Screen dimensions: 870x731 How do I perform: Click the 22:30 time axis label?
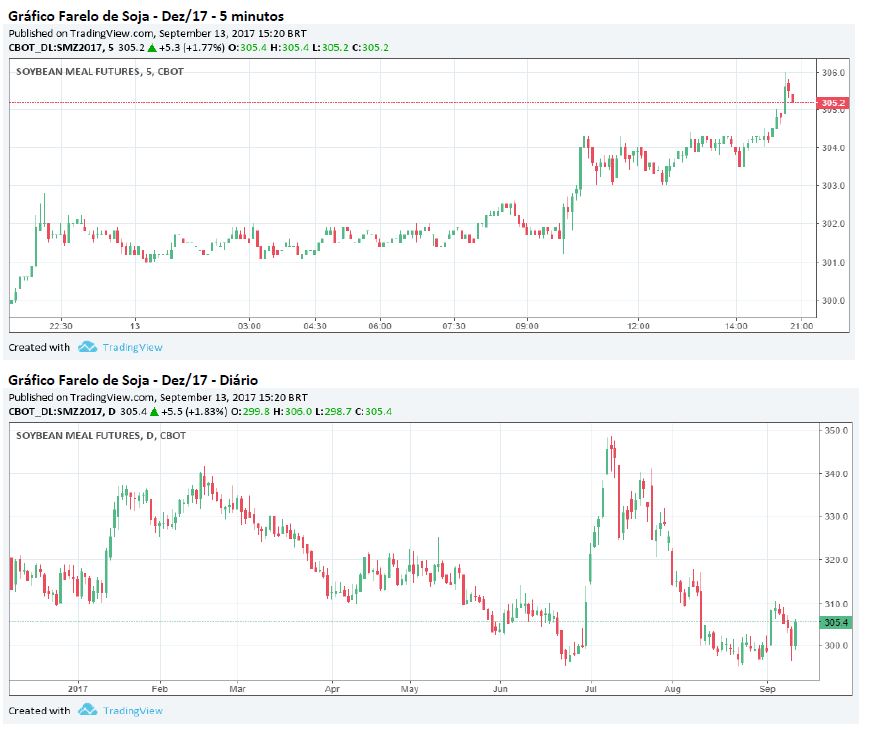click(61, 325)
